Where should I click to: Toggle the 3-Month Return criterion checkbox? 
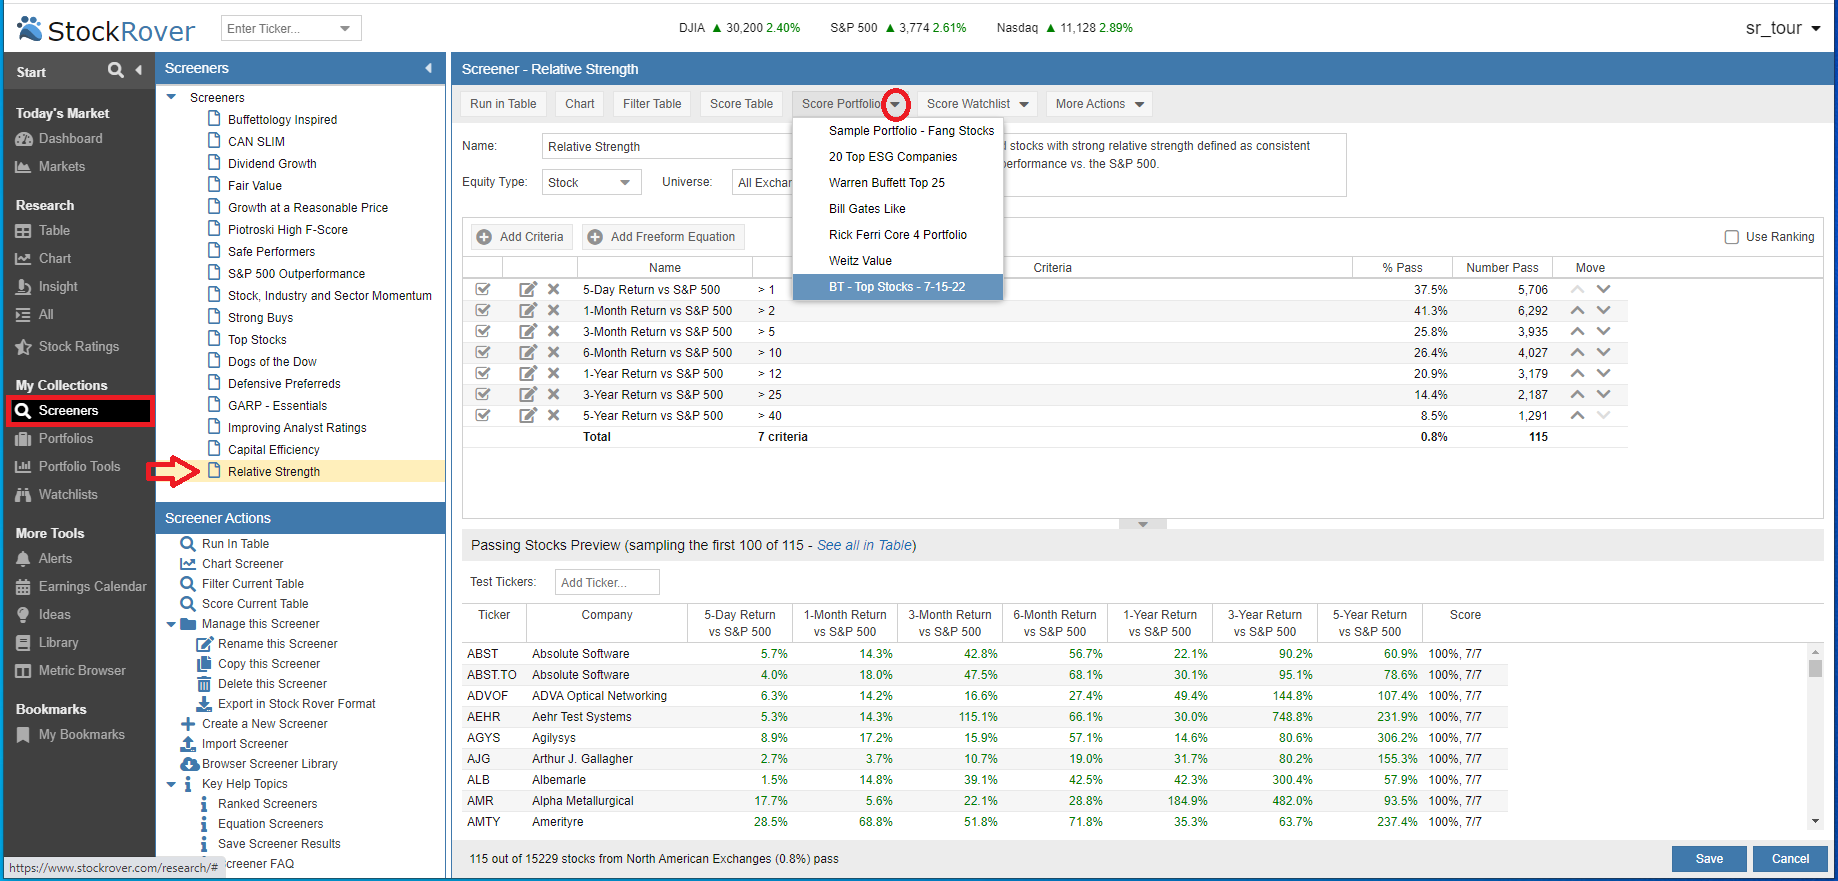tap(483, 331)
